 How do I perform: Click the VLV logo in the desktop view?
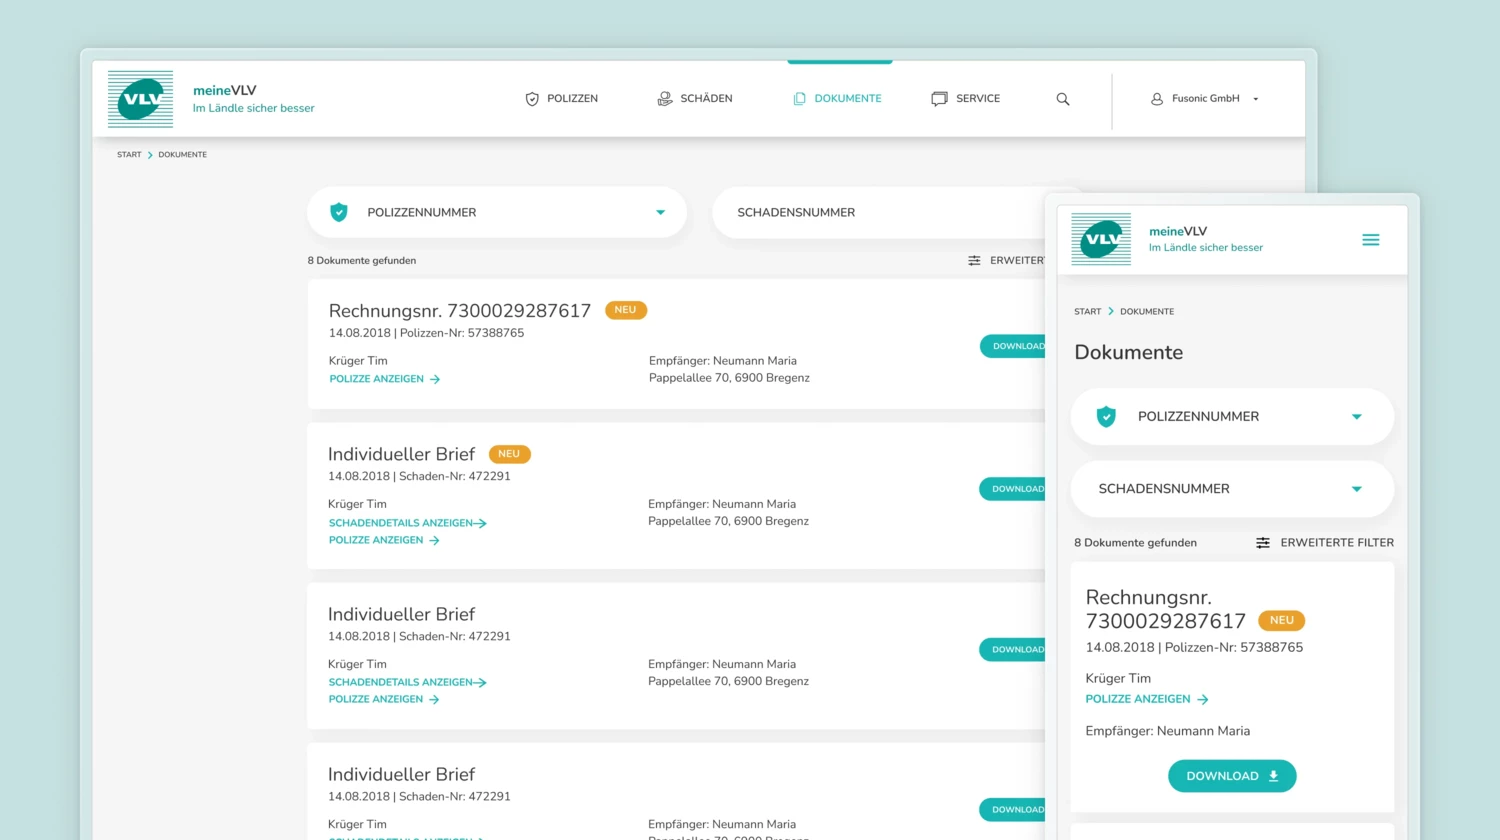tap(140, 99)
